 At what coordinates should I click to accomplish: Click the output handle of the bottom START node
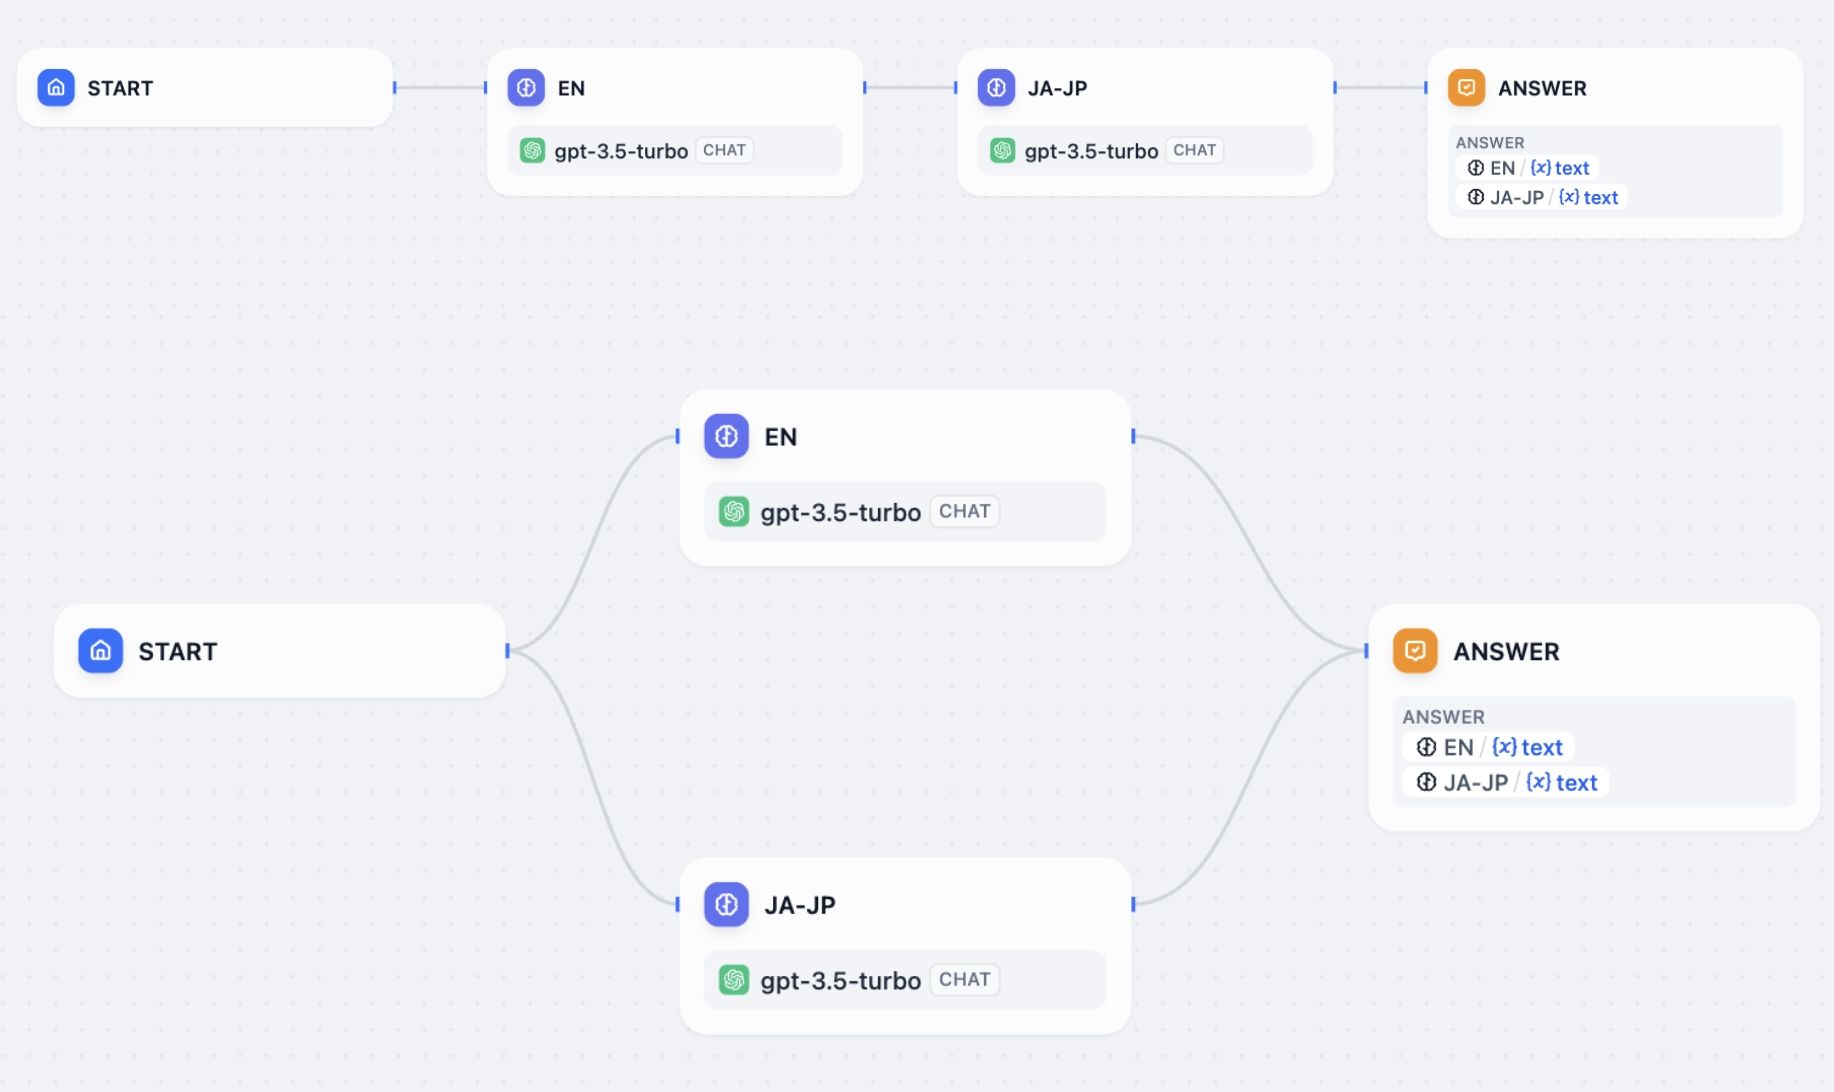(x=508, y=651)
